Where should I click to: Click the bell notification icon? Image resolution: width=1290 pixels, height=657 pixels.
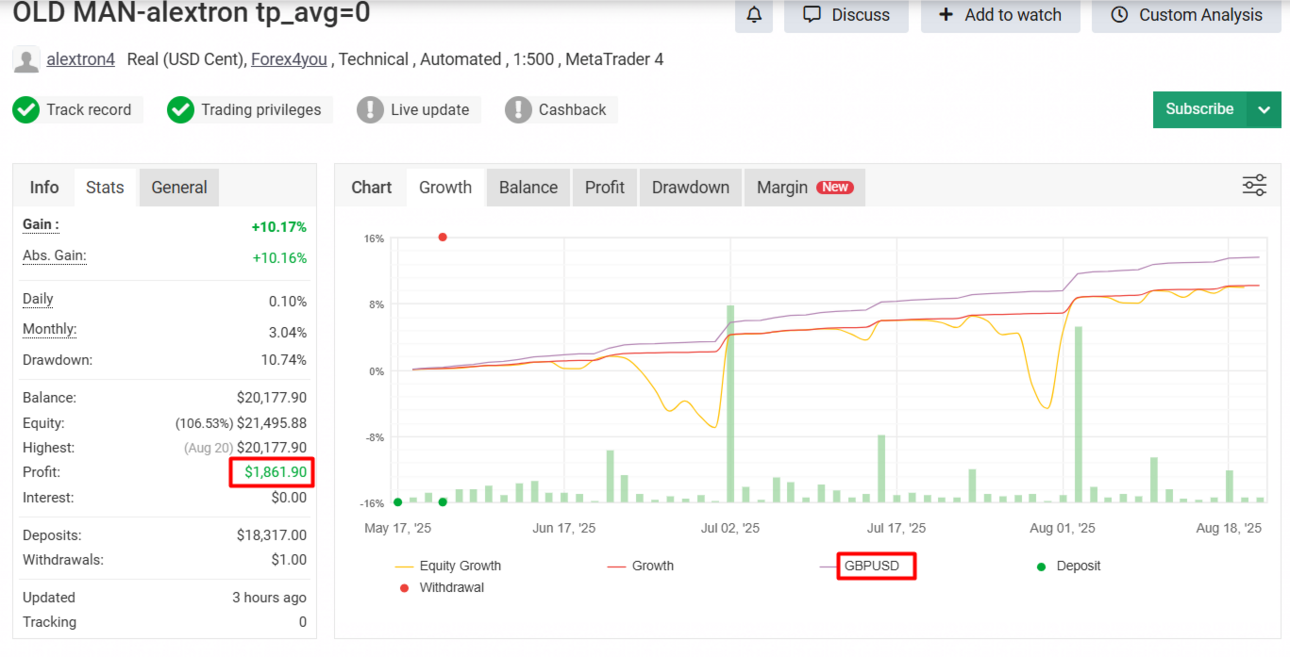coord(754,15)
